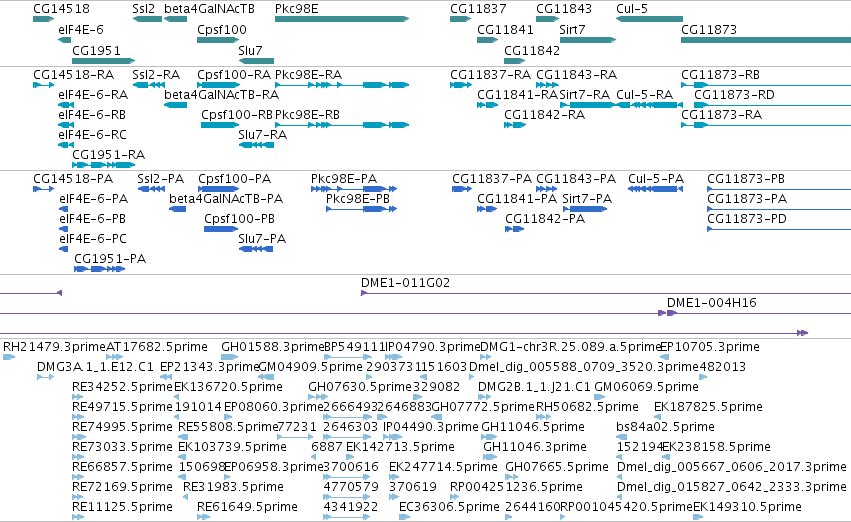Click the Pkc98E-RA transcript model
851x522 pixels.
[x=342, y=85]
